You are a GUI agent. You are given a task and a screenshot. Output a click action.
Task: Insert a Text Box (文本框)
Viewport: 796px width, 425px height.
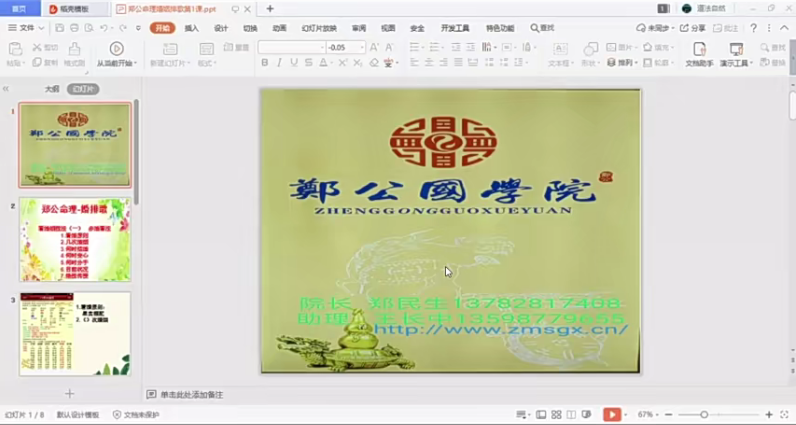[x=560, y=54]
